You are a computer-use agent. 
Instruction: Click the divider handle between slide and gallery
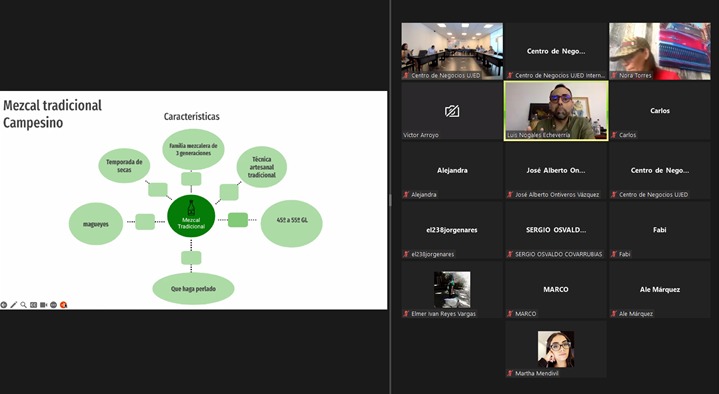coord(390,200)
